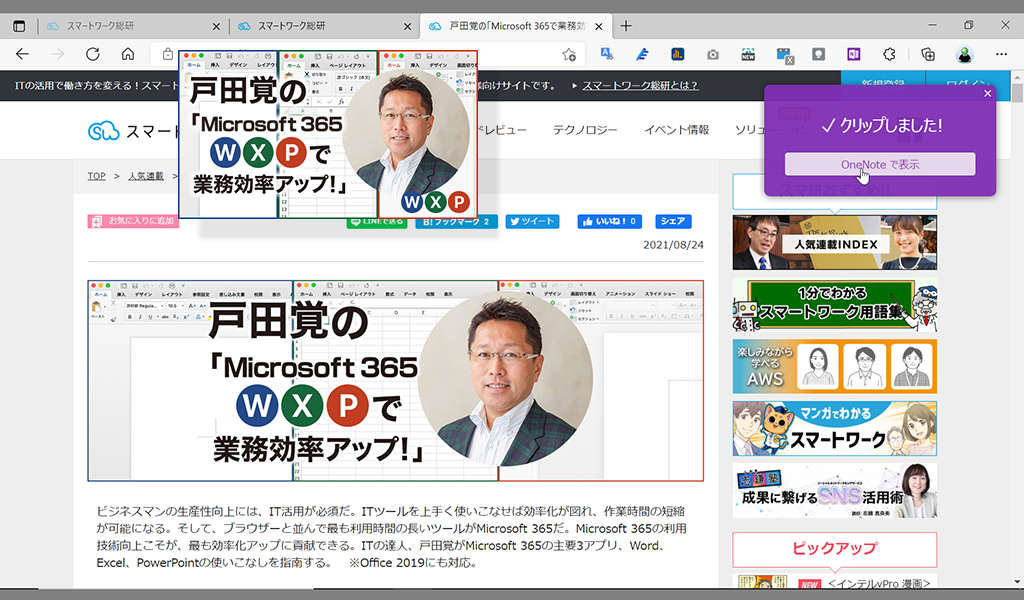This screenshot has width=1024, height=600.
Task: Select the 戸田覚のMicrosoft 365 tab
Action: (516, 26)
